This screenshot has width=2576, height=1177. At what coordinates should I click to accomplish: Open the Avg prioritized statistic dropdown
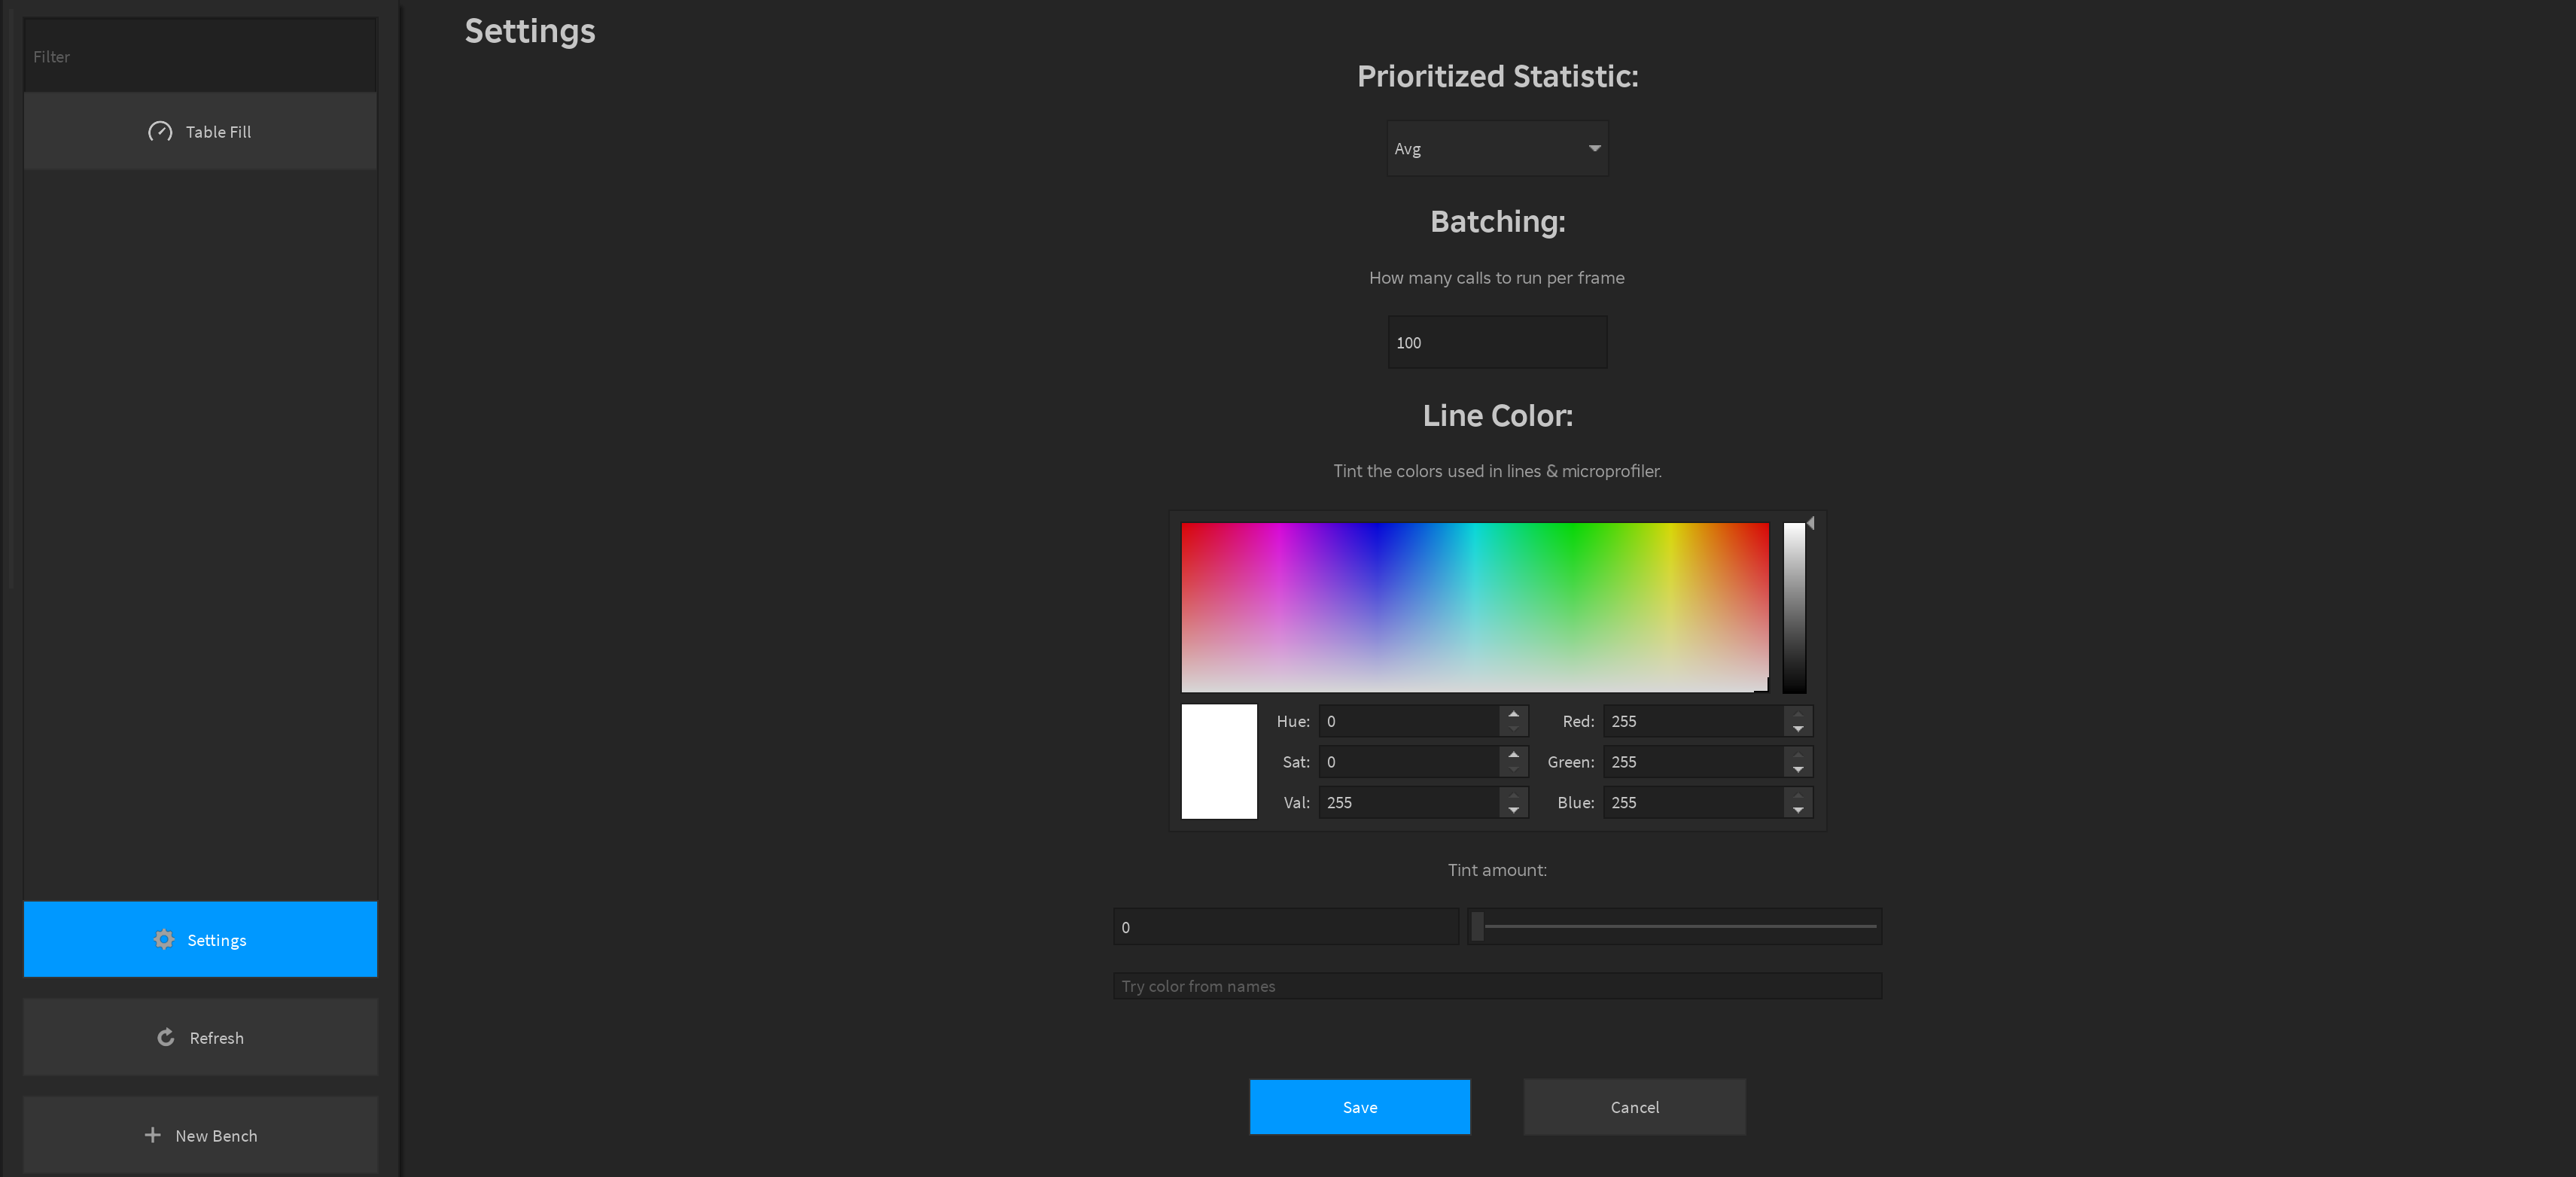tap(1496, 149)
